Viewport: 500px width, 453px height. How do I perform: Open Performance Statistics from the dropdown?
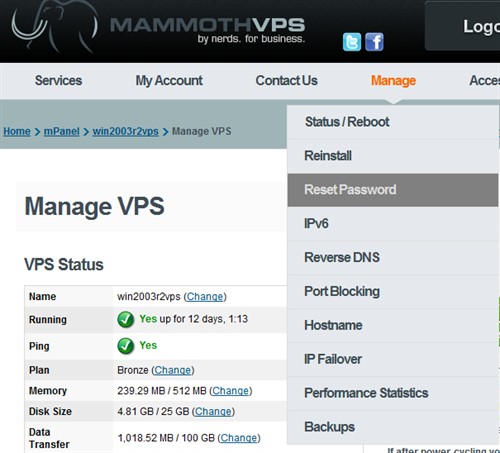pos(393,393)
